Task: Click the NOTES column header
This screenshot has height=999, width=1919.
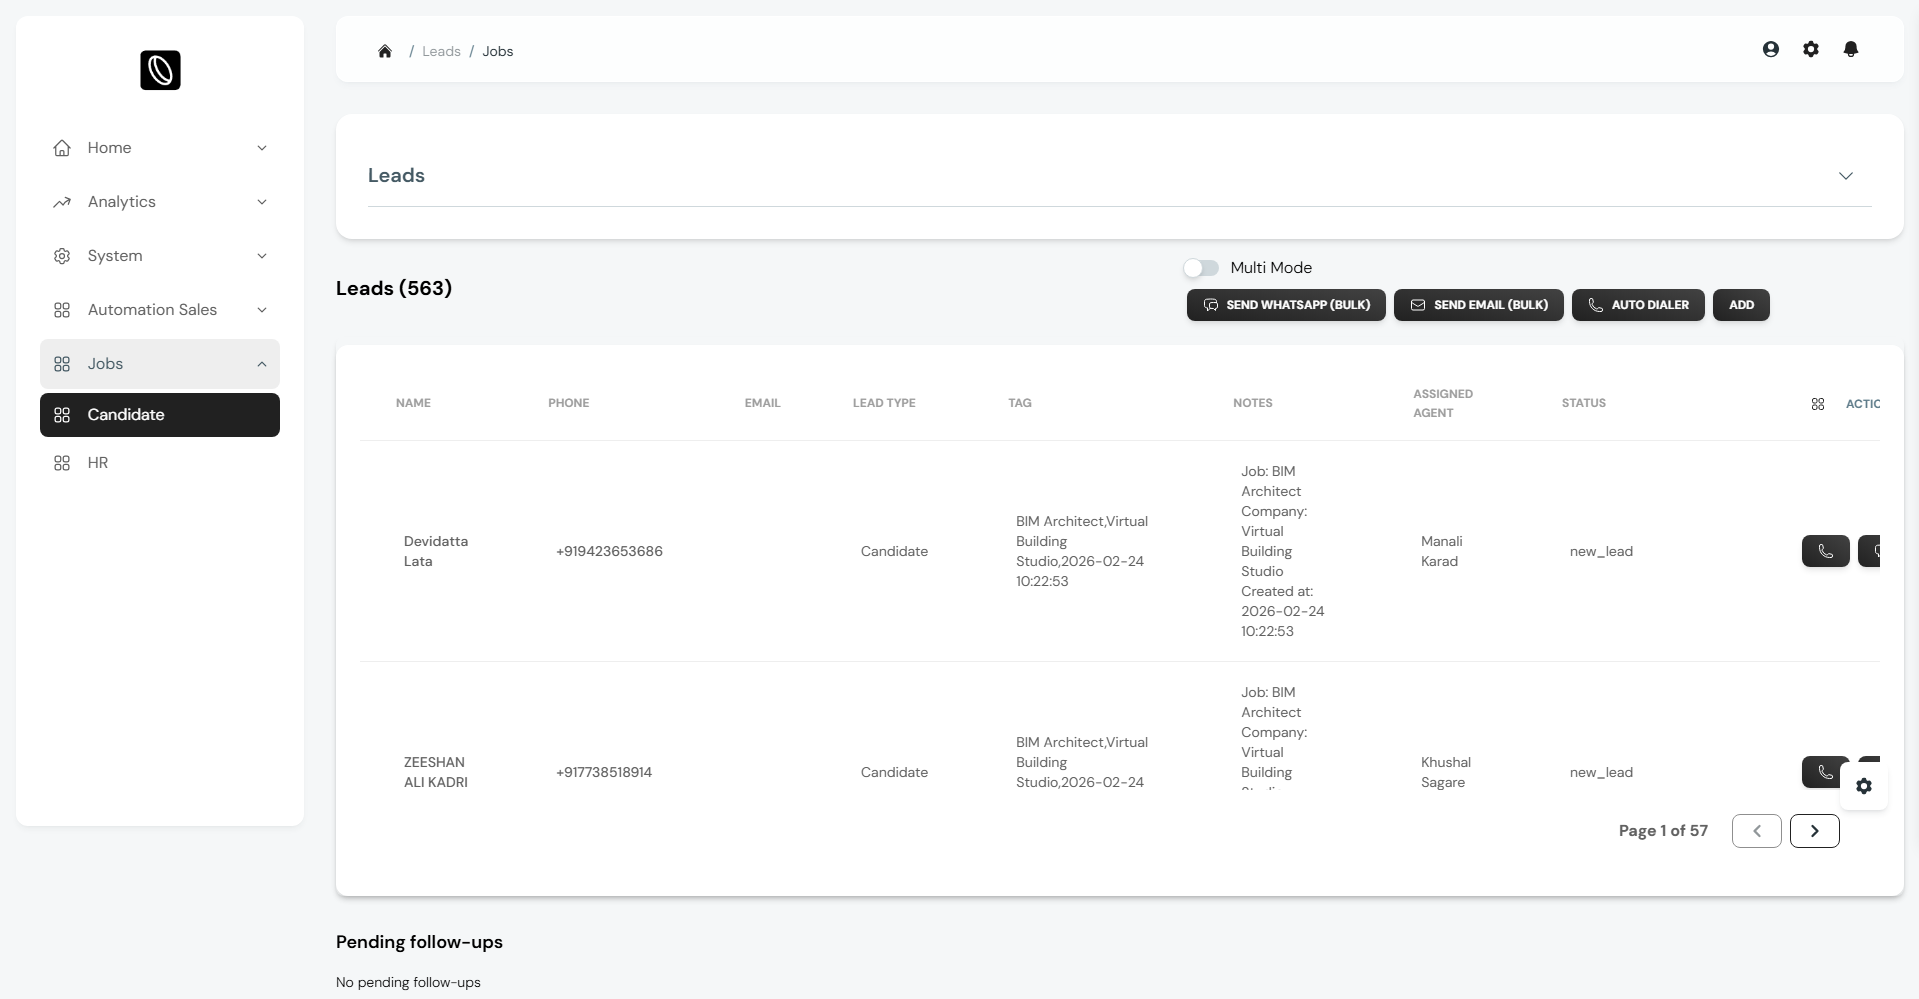Action: 1253,403
